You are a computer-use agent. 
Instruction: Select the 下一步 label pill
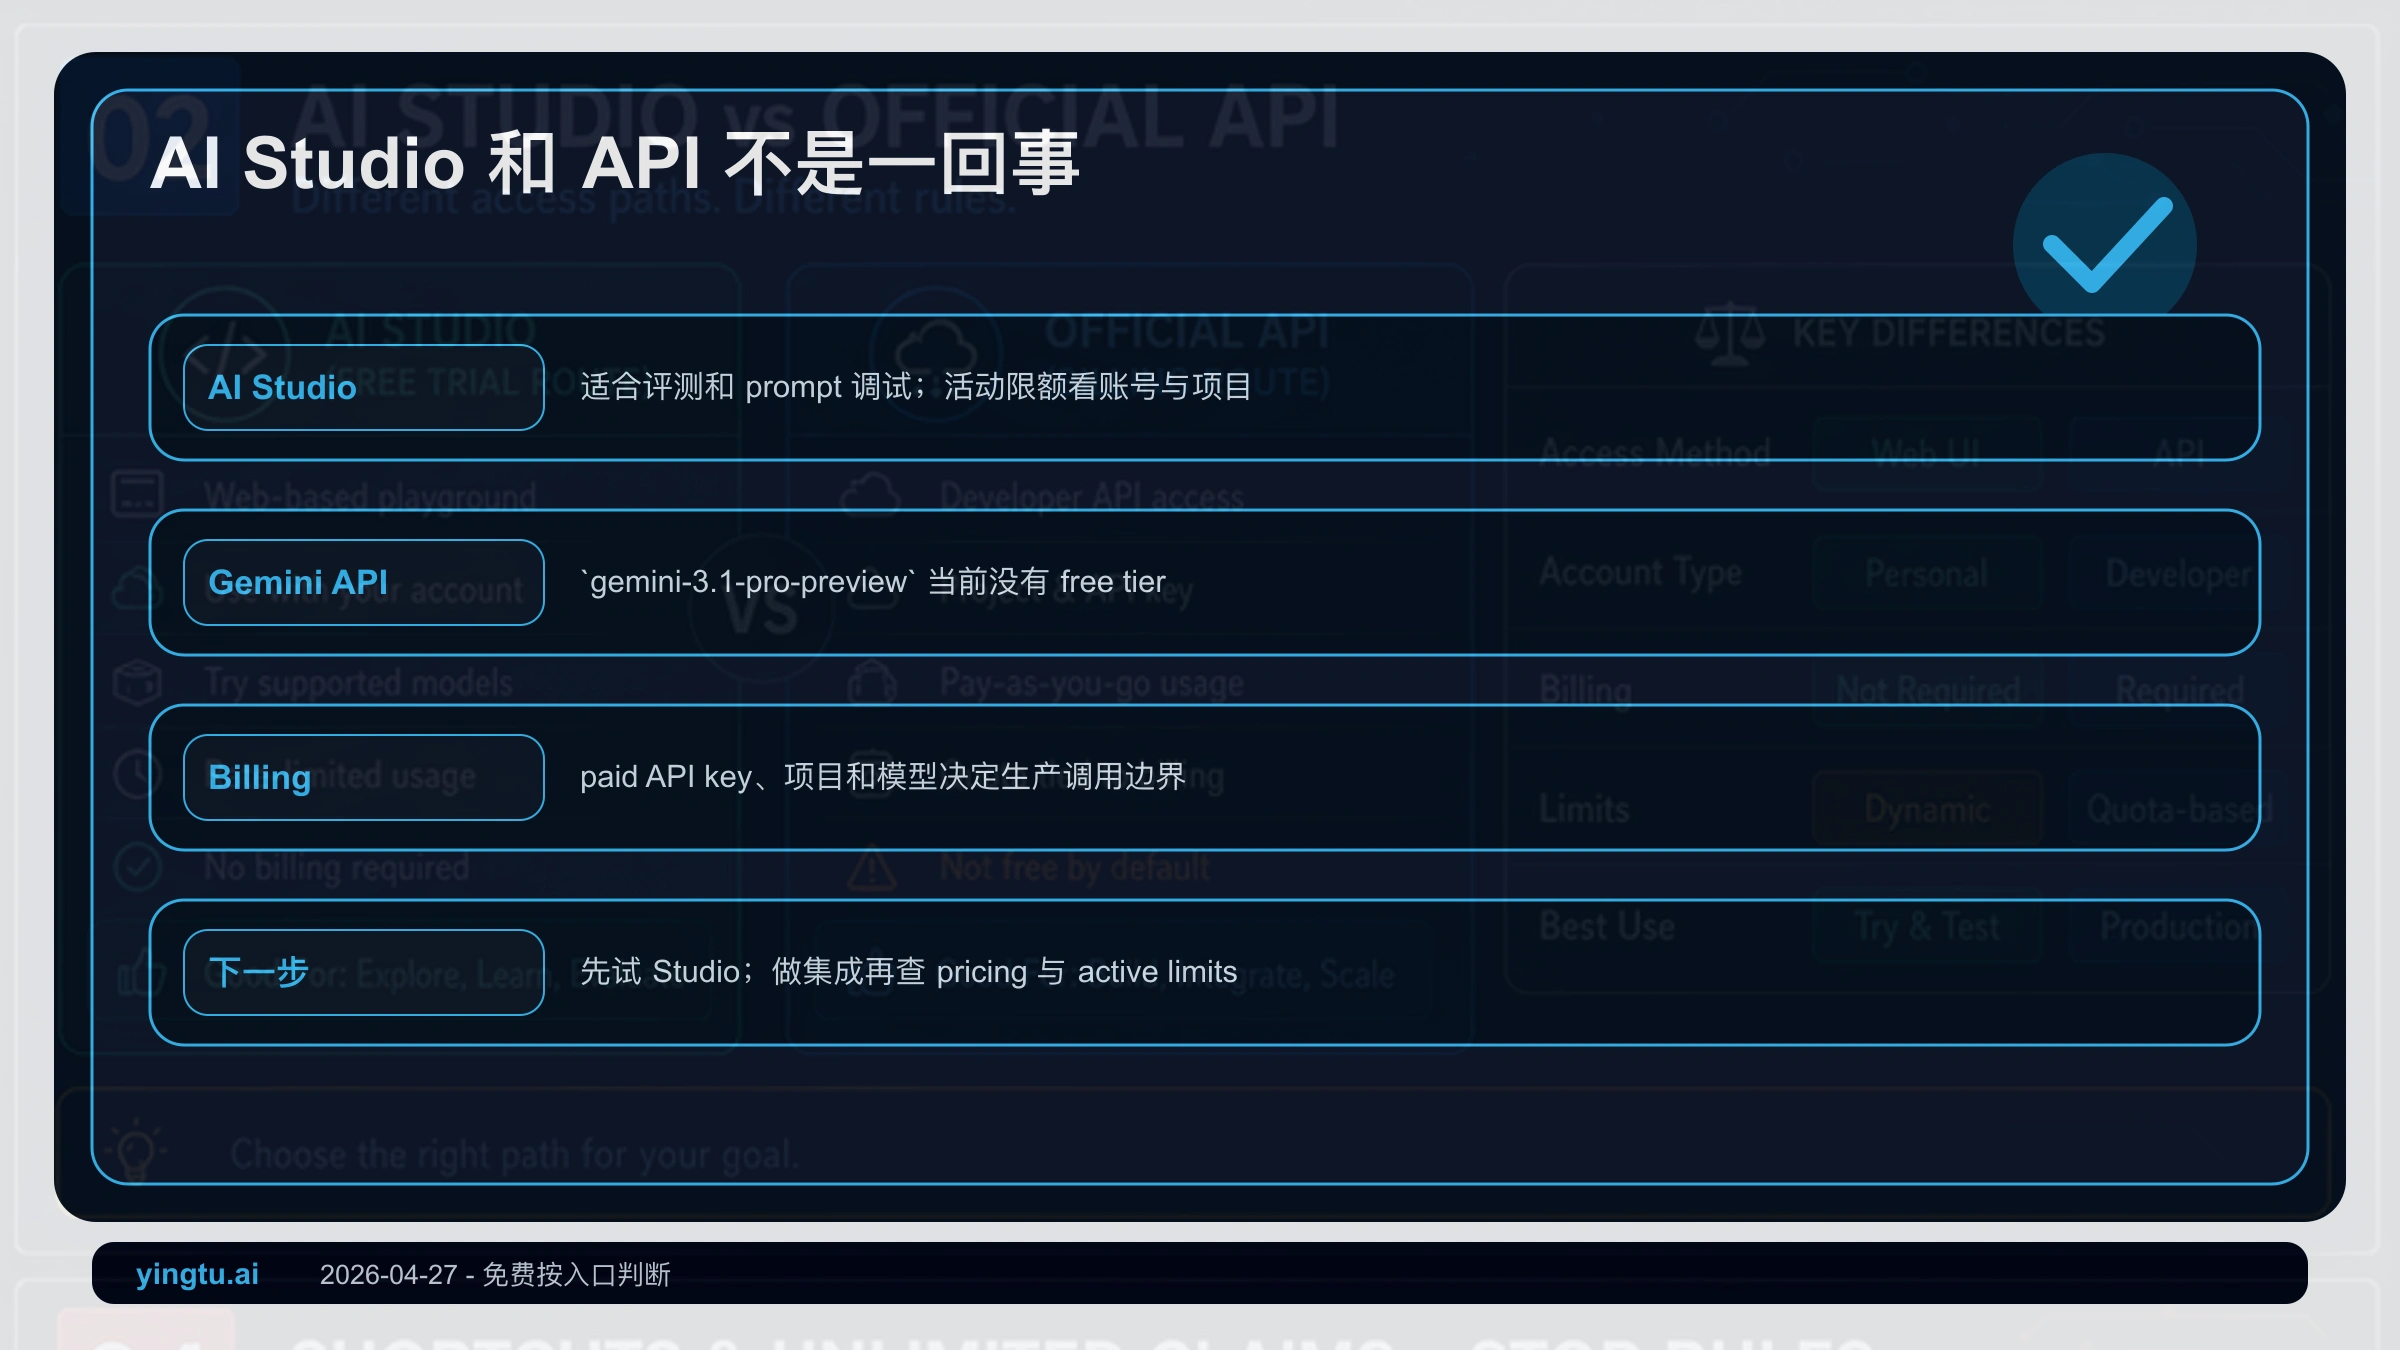tap(364, 972)
